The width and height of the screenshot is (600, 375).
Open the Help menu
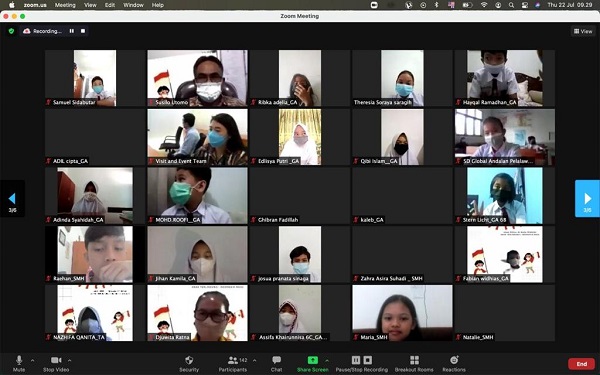click(158, 5)
